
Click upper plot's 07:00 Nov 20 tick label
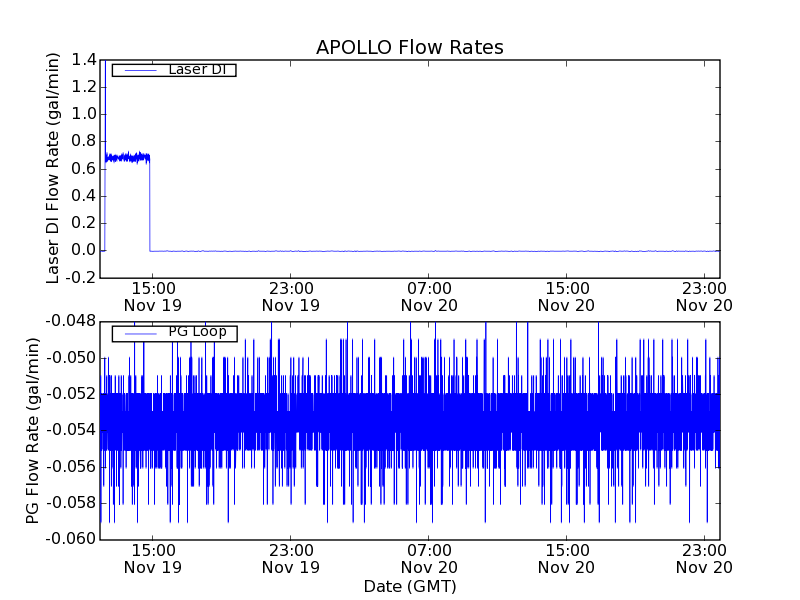pyautogui.click(x=429, y=296)
